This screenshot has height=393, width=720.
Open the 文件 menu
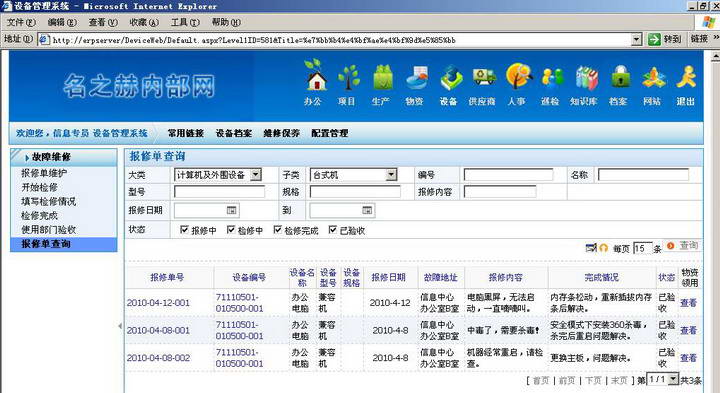pyautogui.click(x=21, y=22)
